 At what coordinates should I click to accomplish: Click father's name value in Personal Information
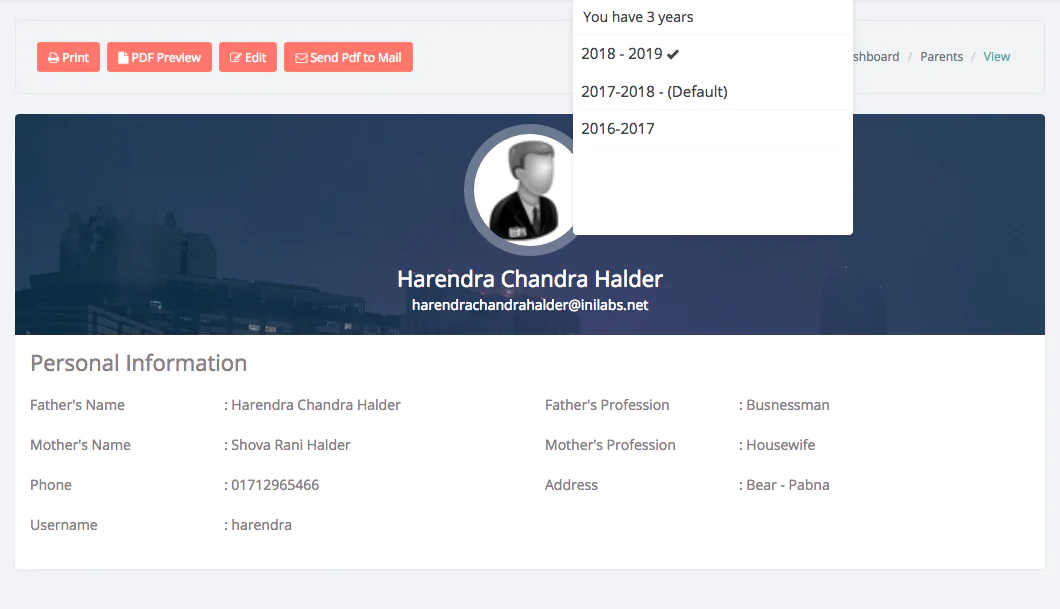coord(316,405)
